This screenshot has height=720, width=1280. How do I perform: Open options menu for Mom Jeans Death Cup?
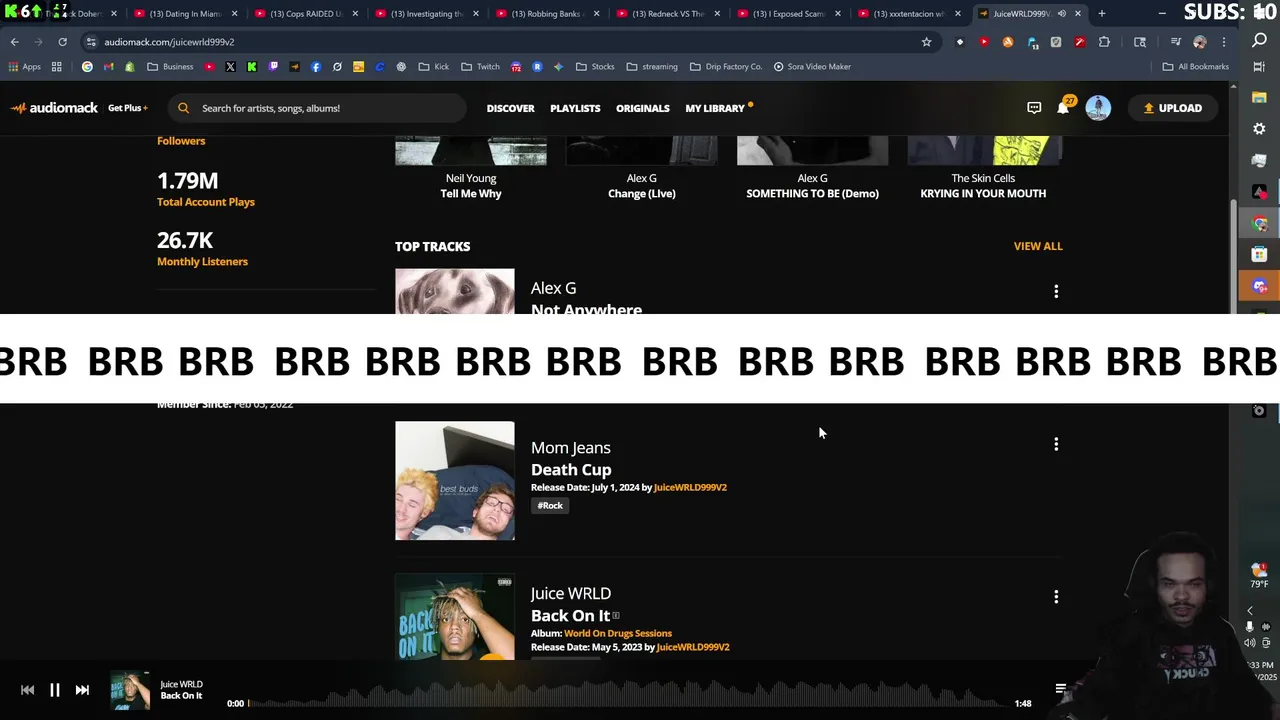pyautogui.click(x=1056, y=444)
